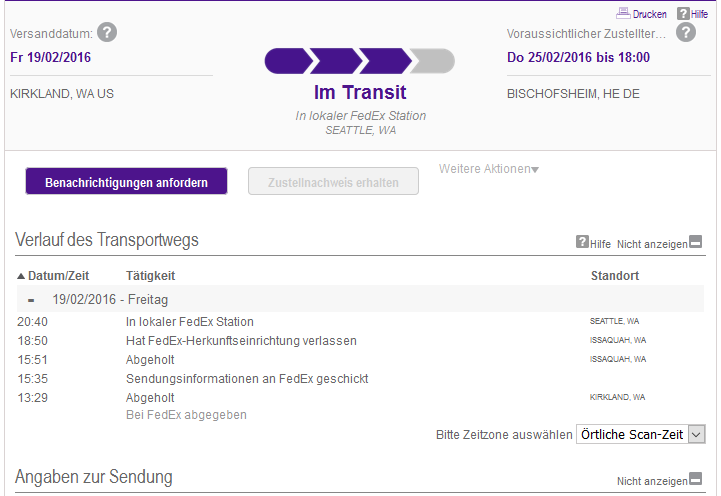Click the Hilfe icon in Verlauf des Transportwegs
The image size is (721, 496).
click(582, 241)
